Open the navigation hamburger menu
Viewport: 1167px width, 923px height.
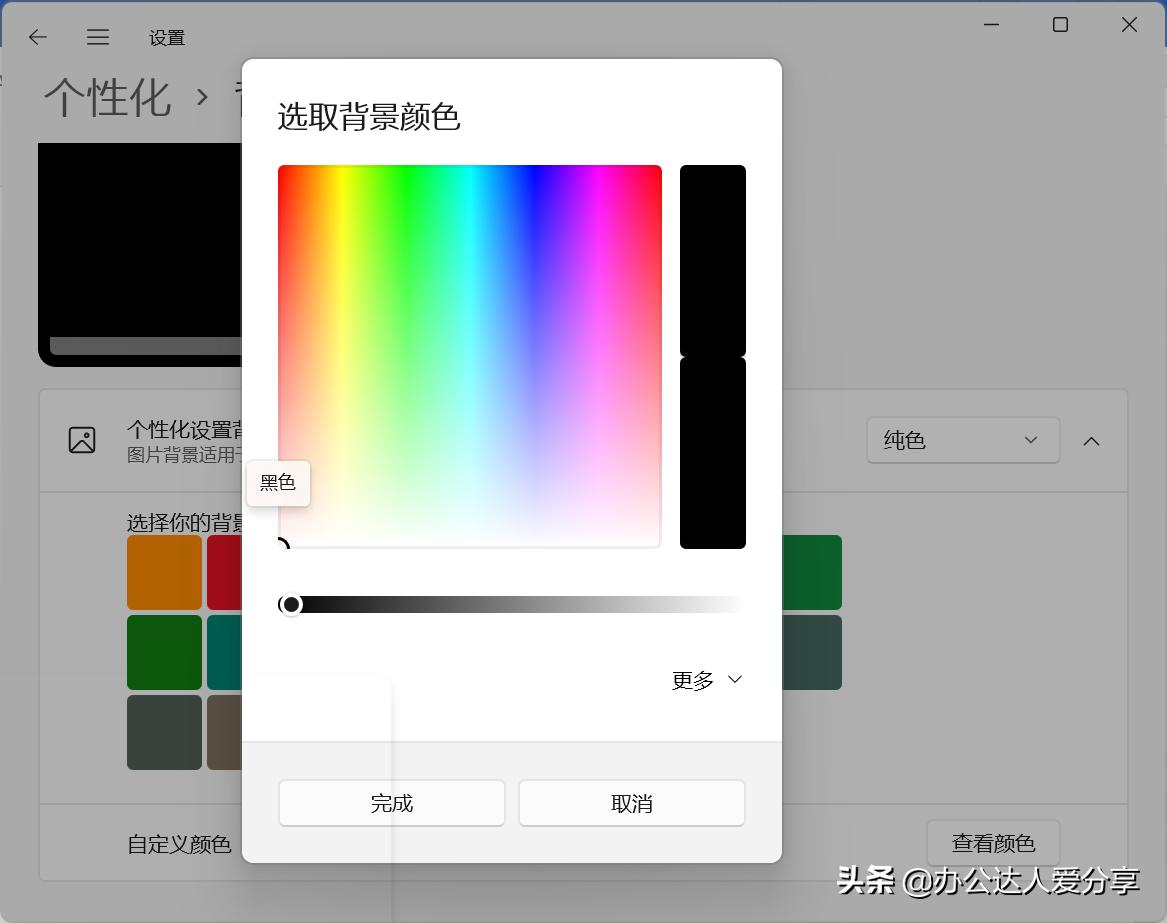coord(97,37)
